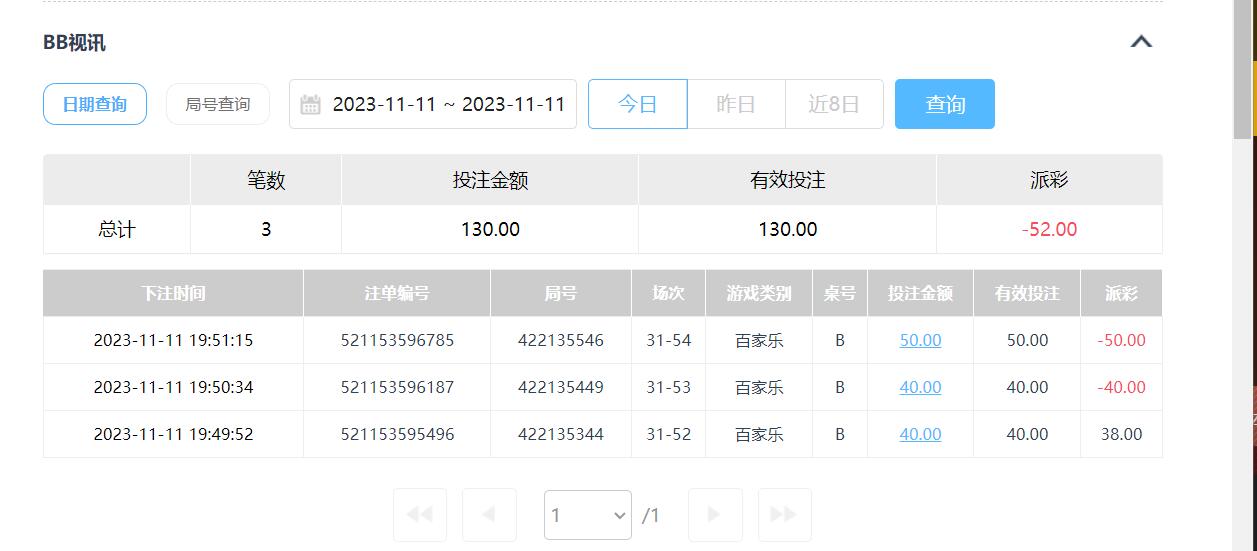Click the calendar icon in date field
The height and width of the screenshot is (551, 1257).
coord(311,104)
